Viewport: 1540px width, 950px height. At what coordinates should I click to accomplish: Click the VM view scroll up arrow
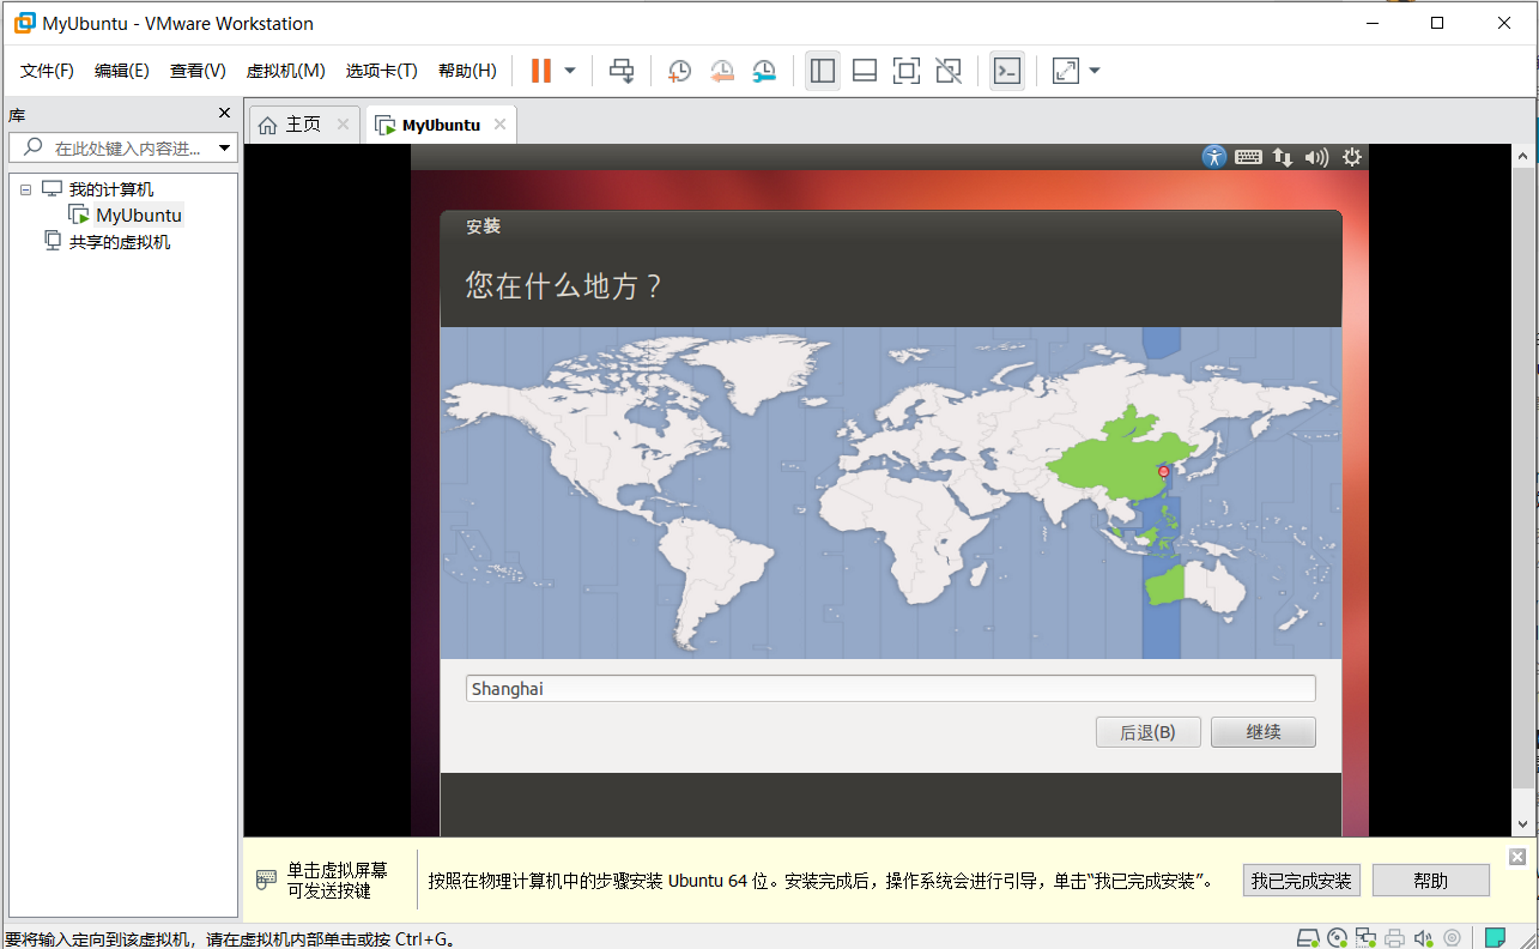(x=1523, y=156)
